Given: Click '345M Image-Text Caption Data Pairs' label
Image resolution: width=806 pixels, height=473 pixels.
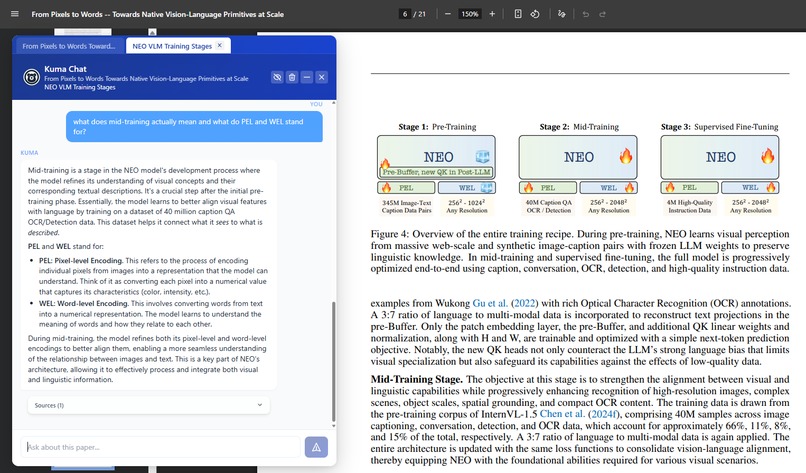Looking at the screenshot, I should coord(406,206).
